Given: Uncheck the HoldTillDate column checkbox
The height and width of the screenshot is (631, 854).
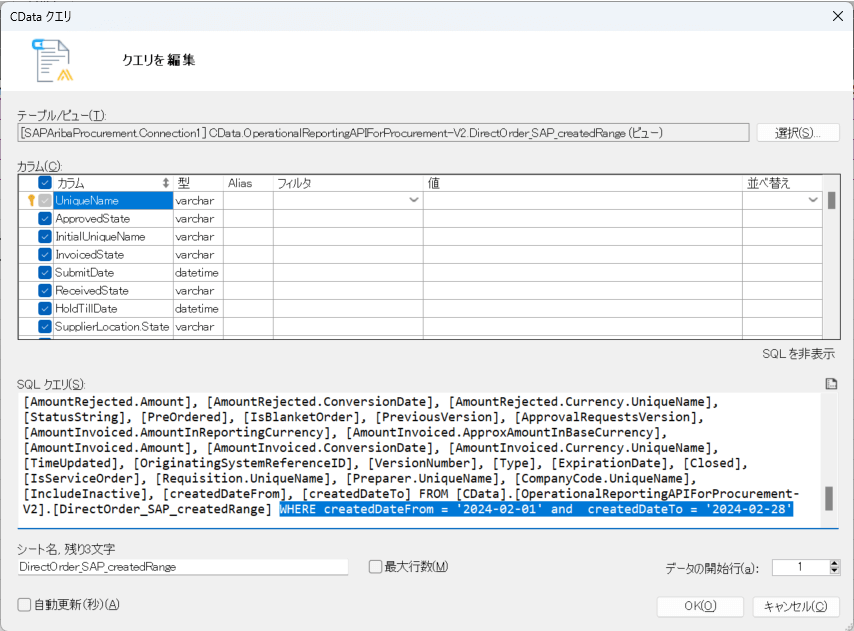Looking at the screenshot, I should click(45, 308).
